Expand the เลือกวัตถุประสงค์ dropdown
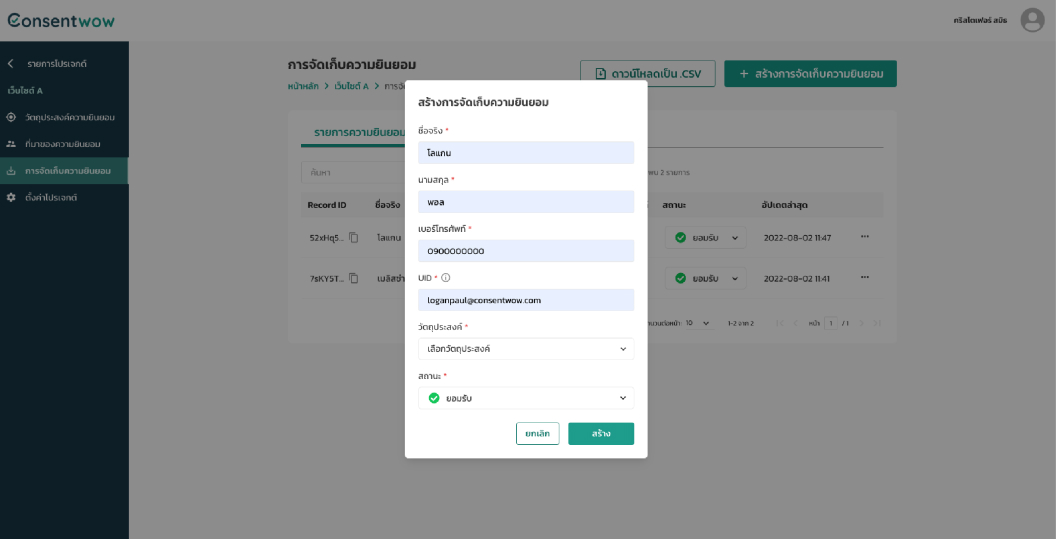 [526, 349]
